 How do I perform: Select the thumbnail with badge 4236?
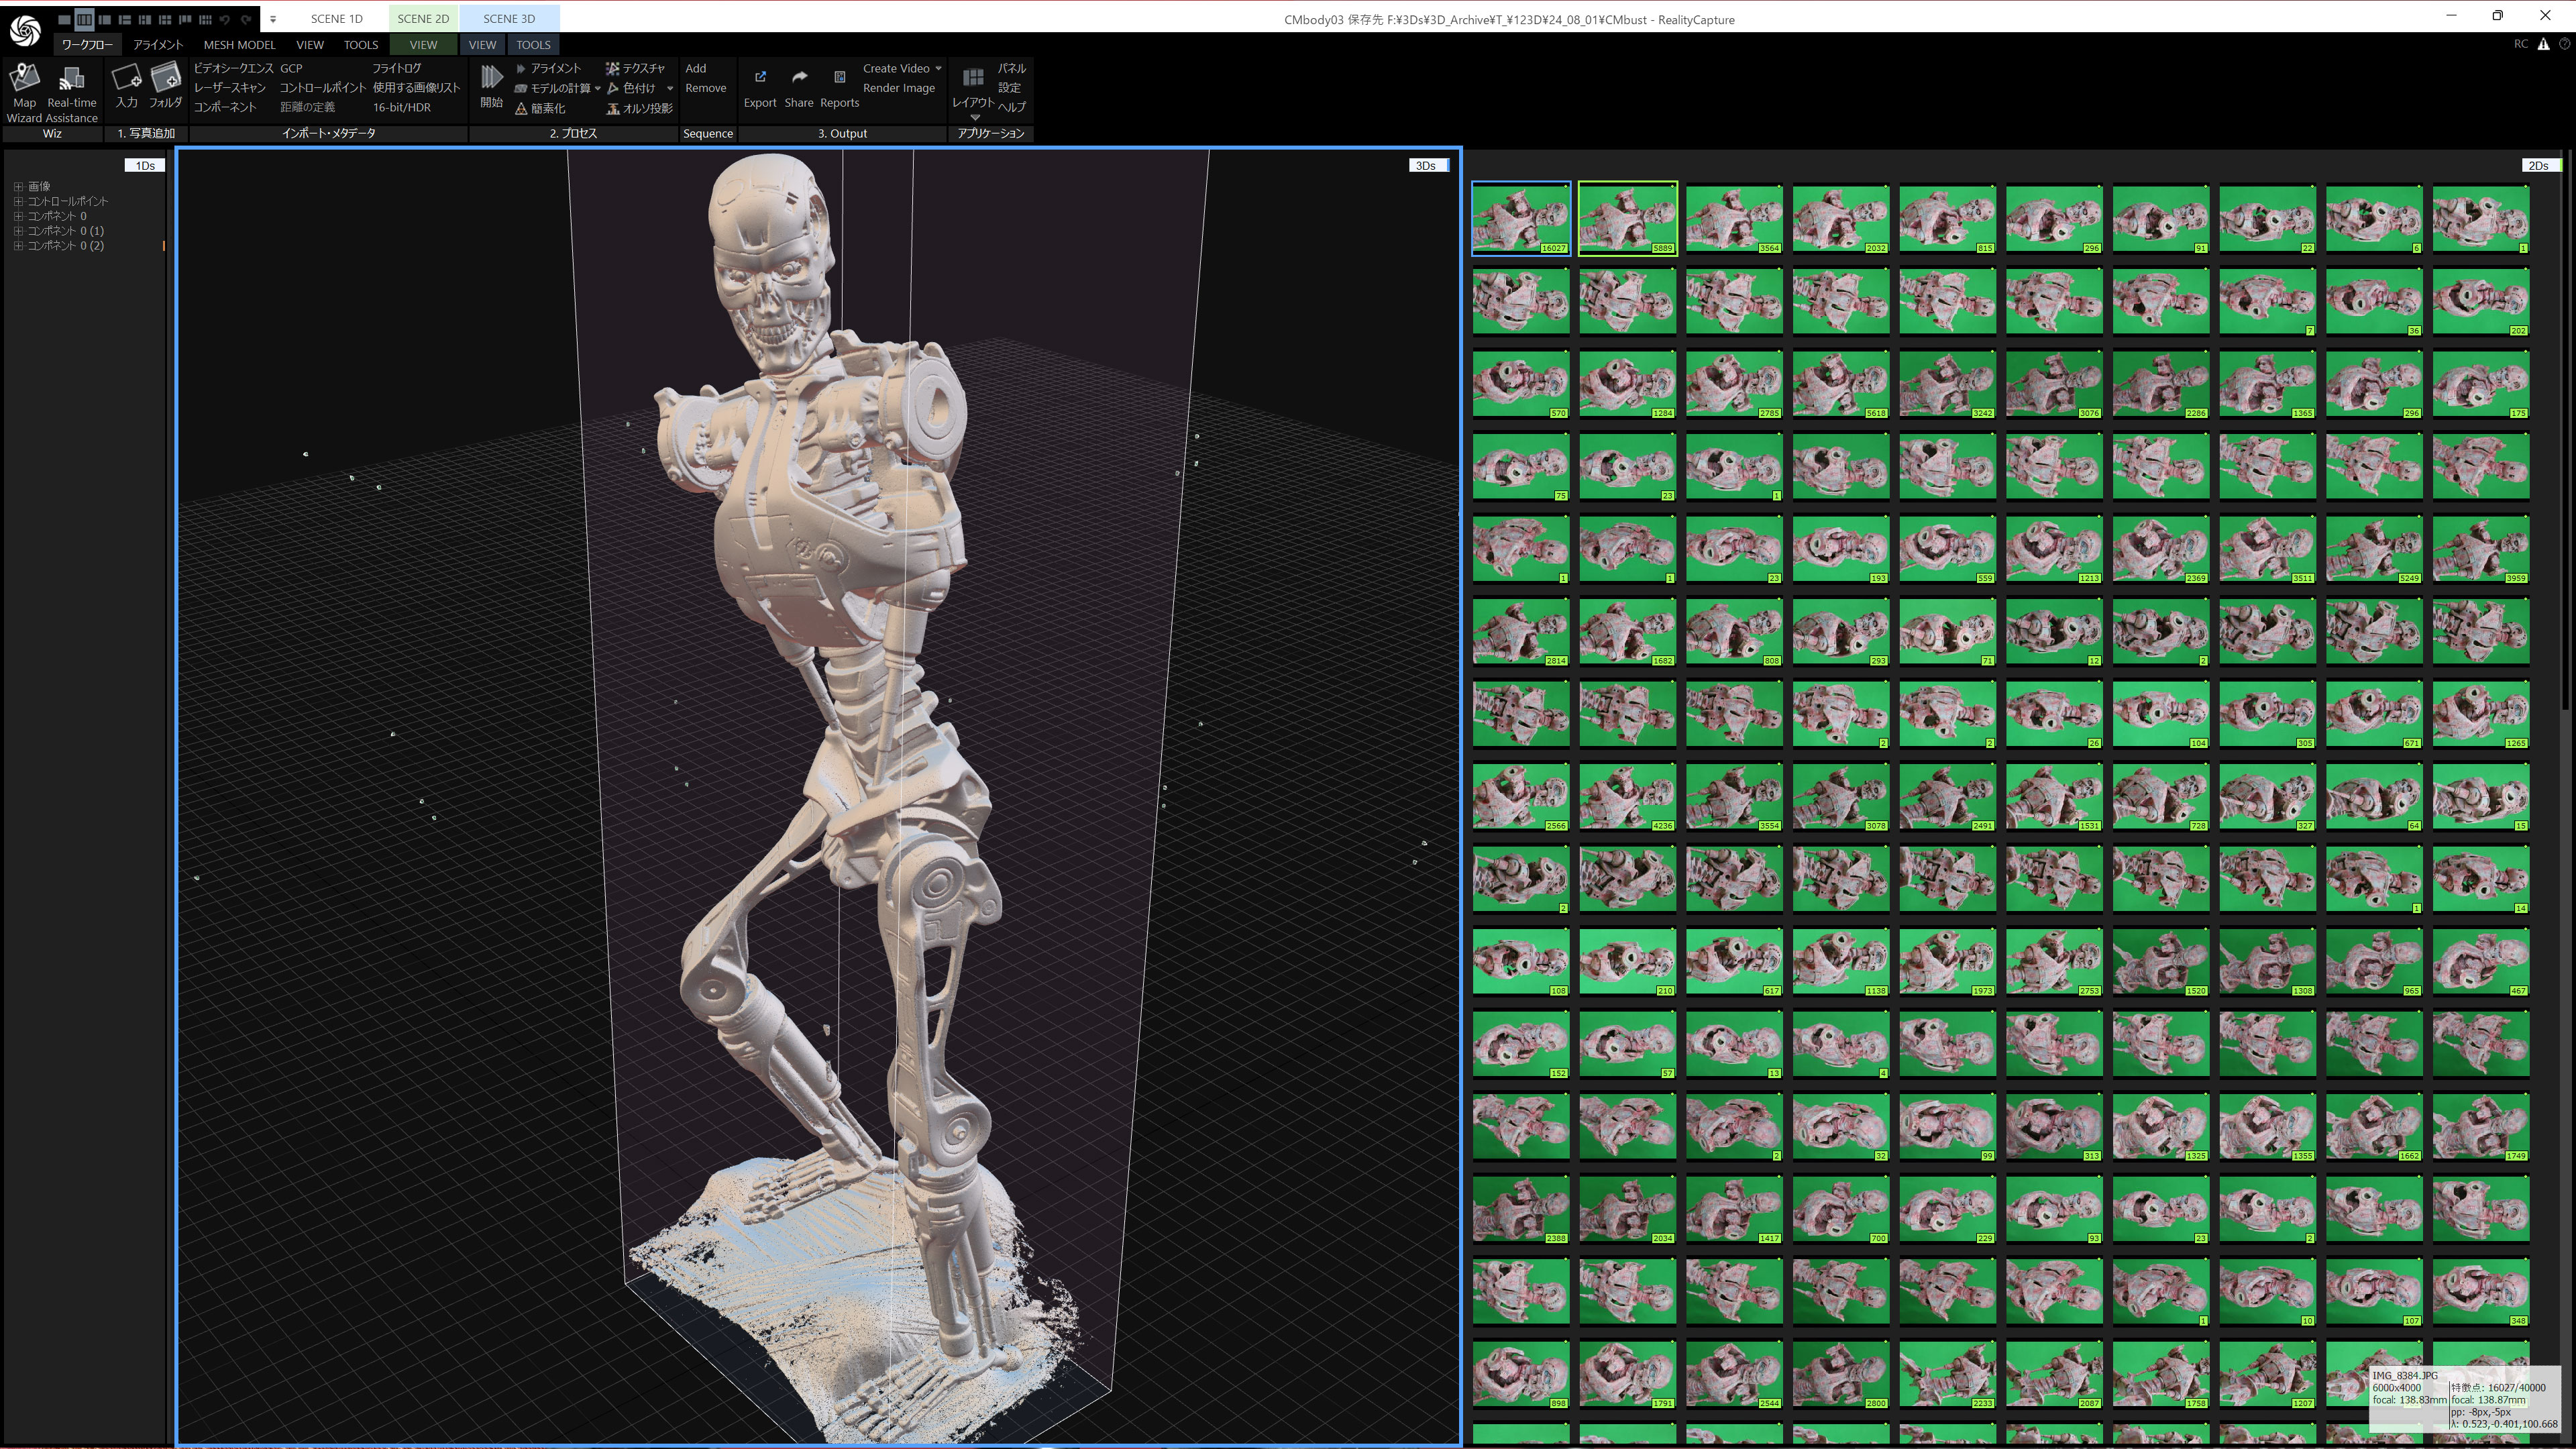click(x=1628, y=796)
